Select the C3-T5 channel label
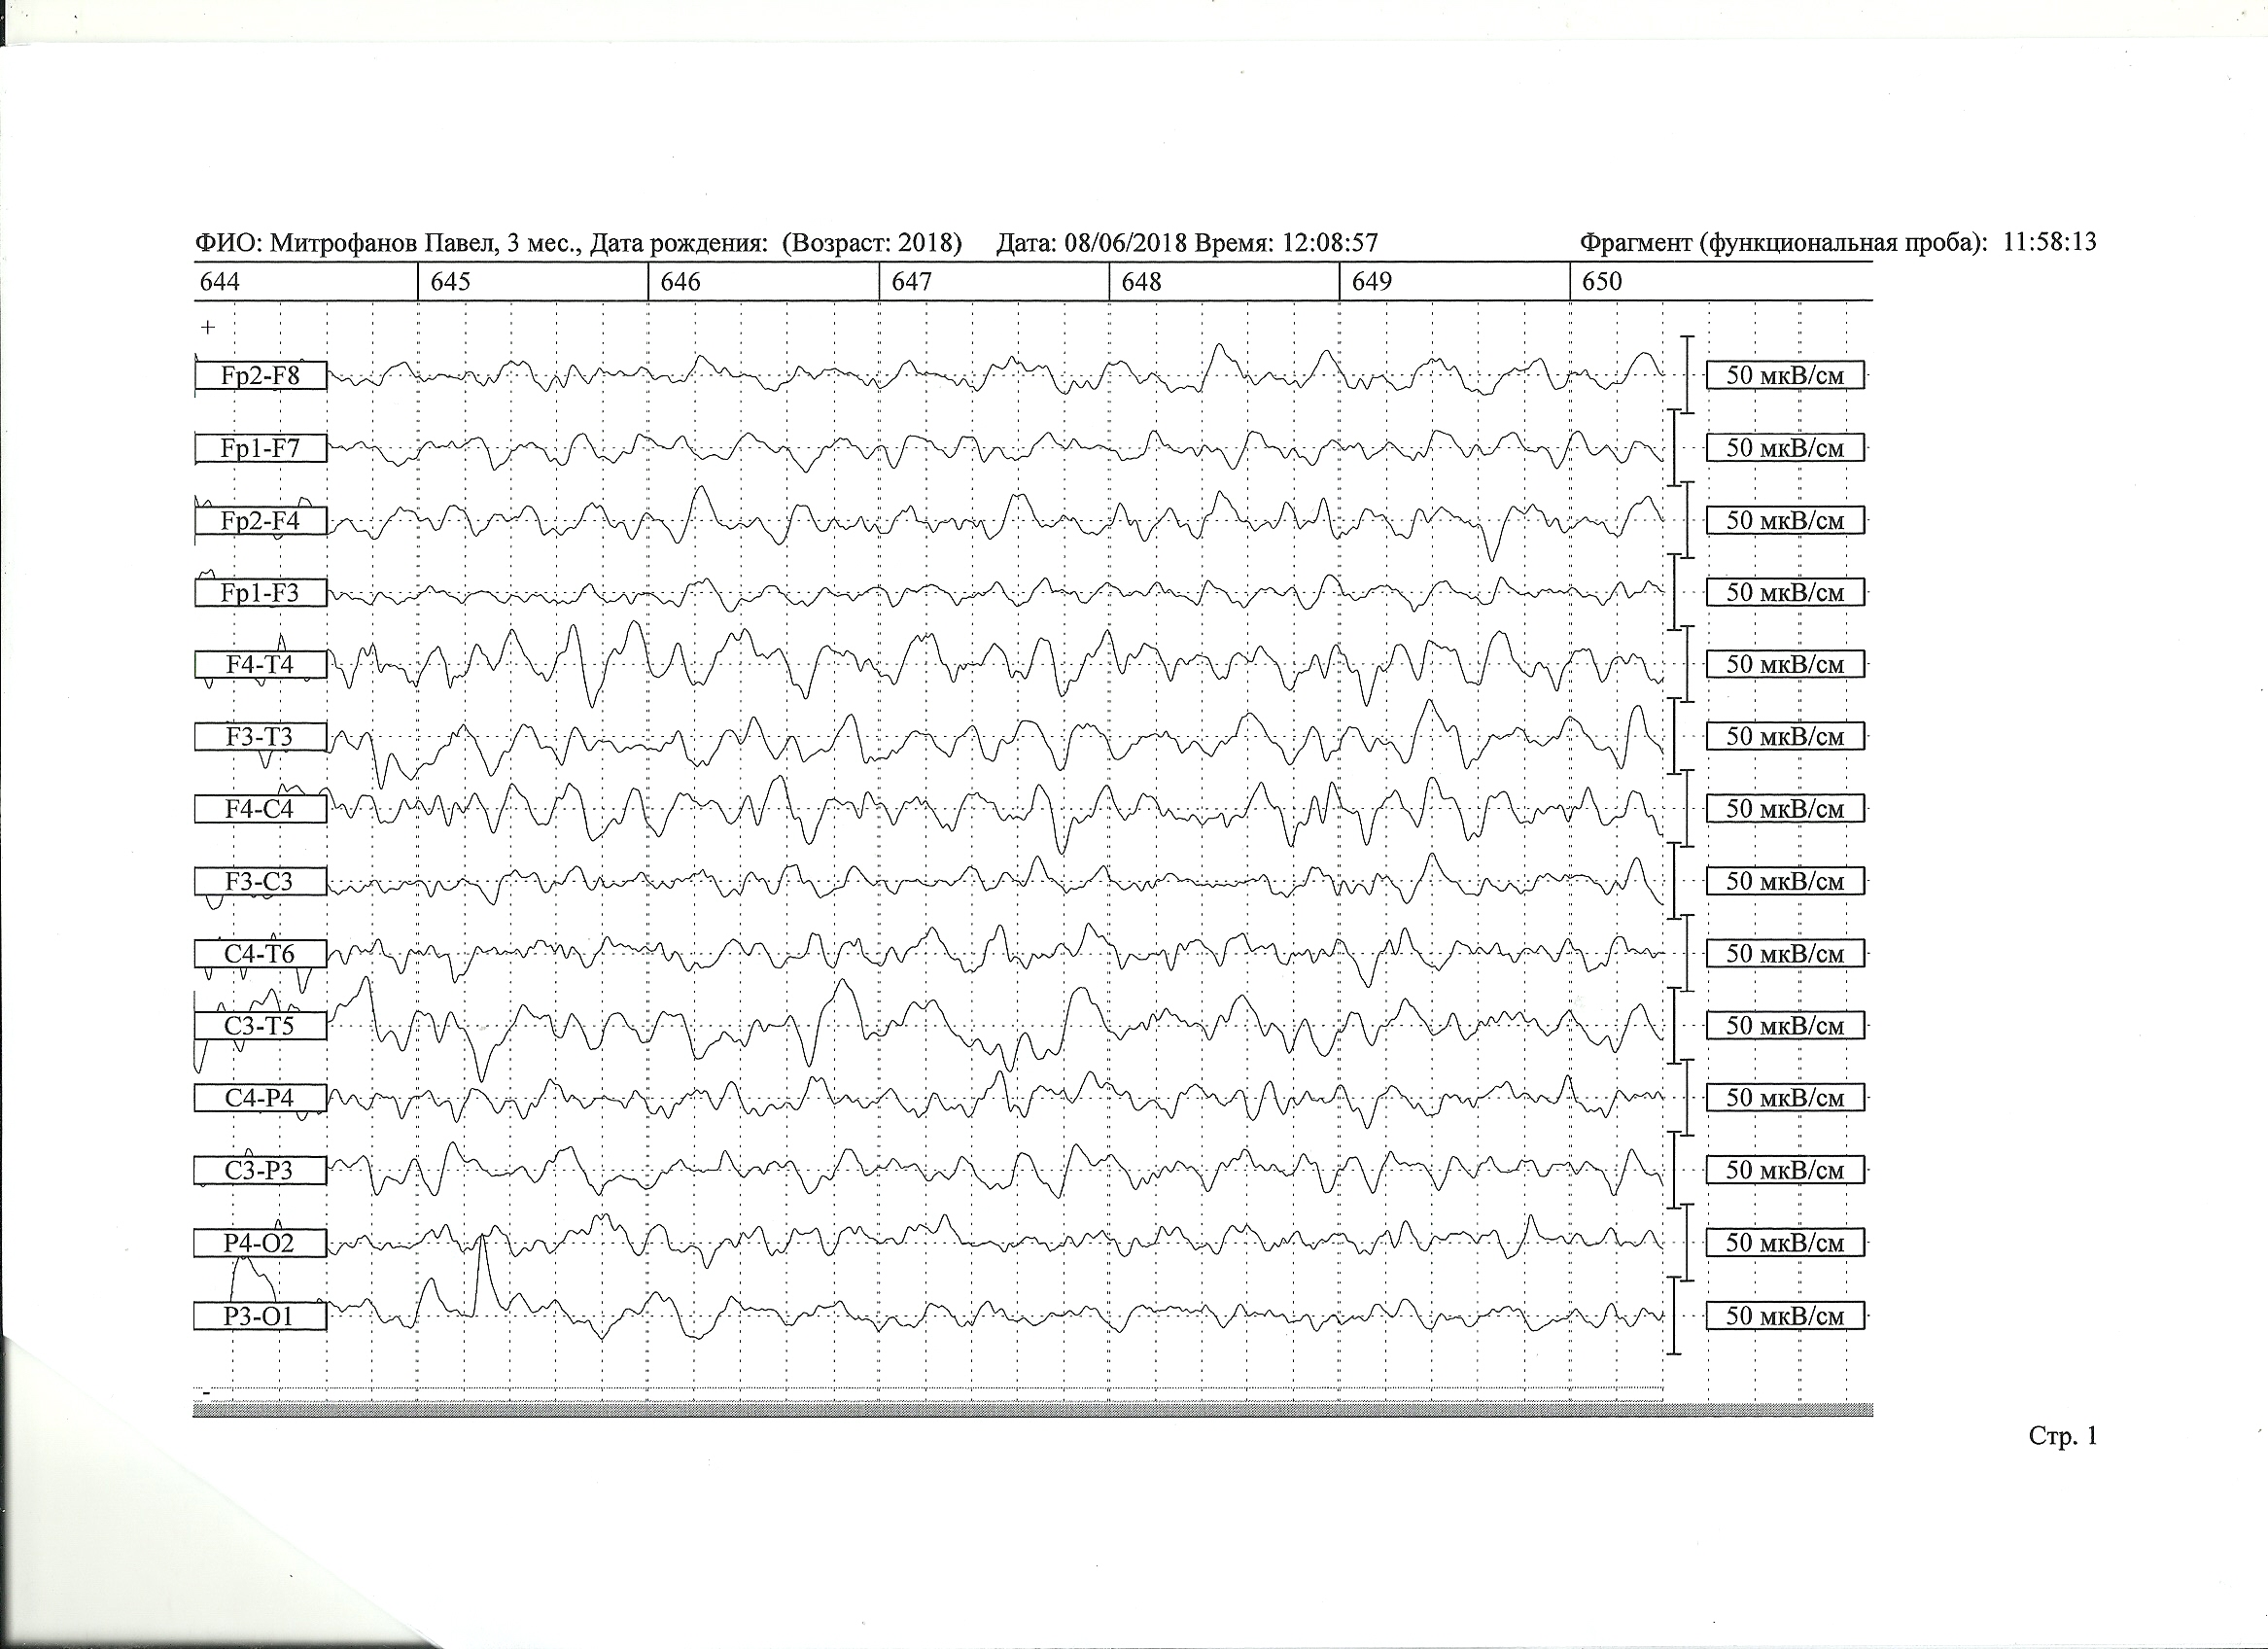 260,1026
